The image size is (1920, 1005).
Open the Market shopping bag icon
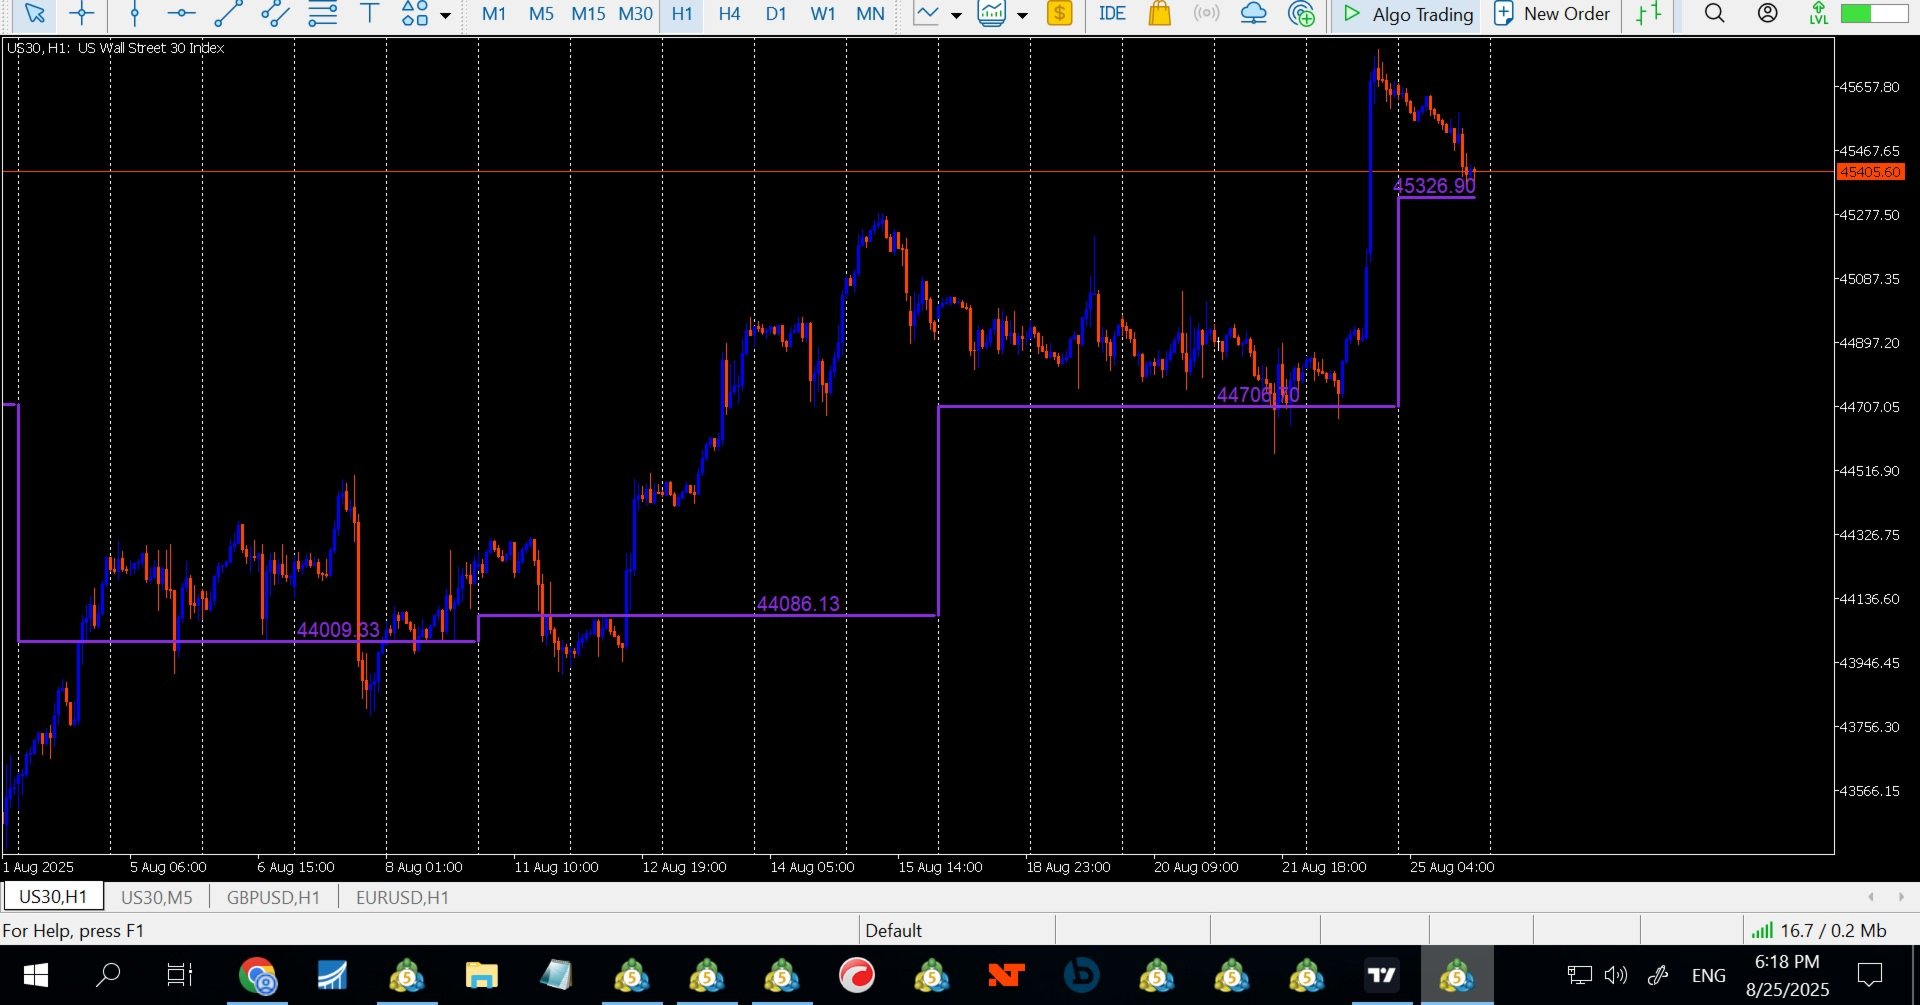tap(1160, 14)
